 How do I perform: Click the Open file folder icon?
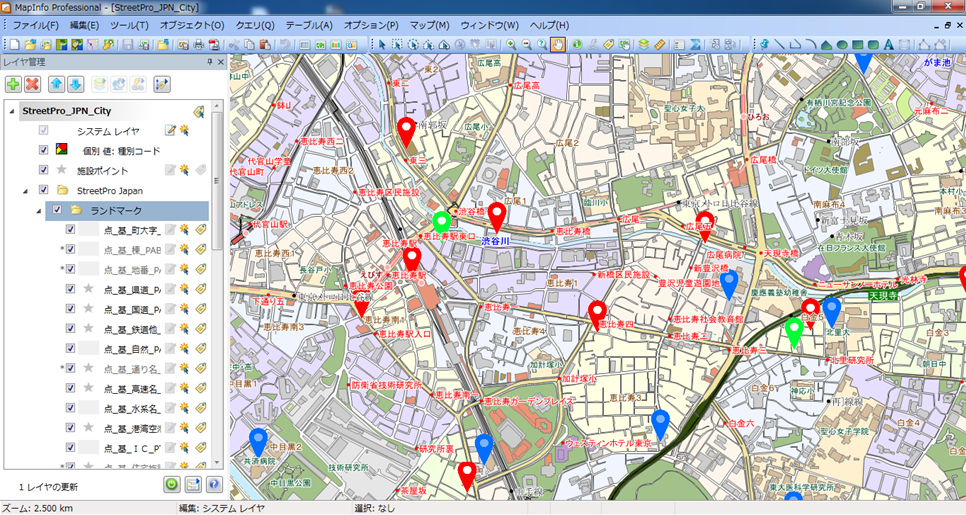click(30, 45)
